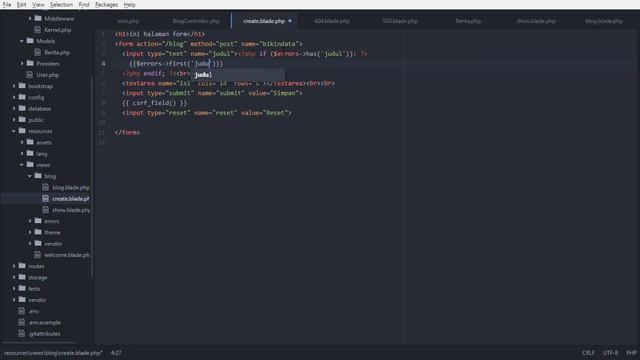
Task: Click the .env.example file icon
Action: (x=22, y=322)
